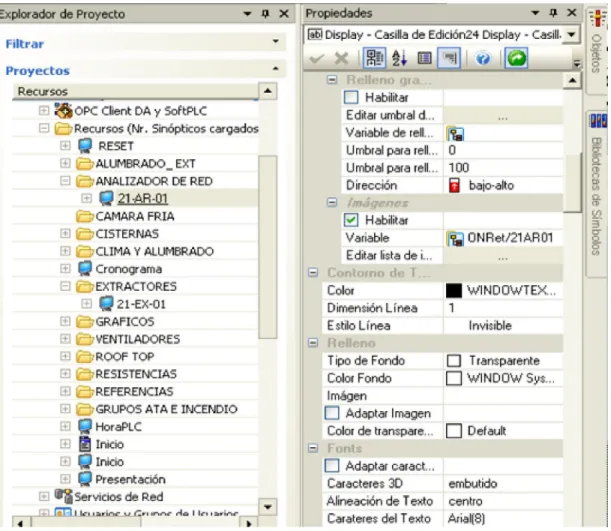Check the Adaptar caract... checkbox

(x=332, y=466)
